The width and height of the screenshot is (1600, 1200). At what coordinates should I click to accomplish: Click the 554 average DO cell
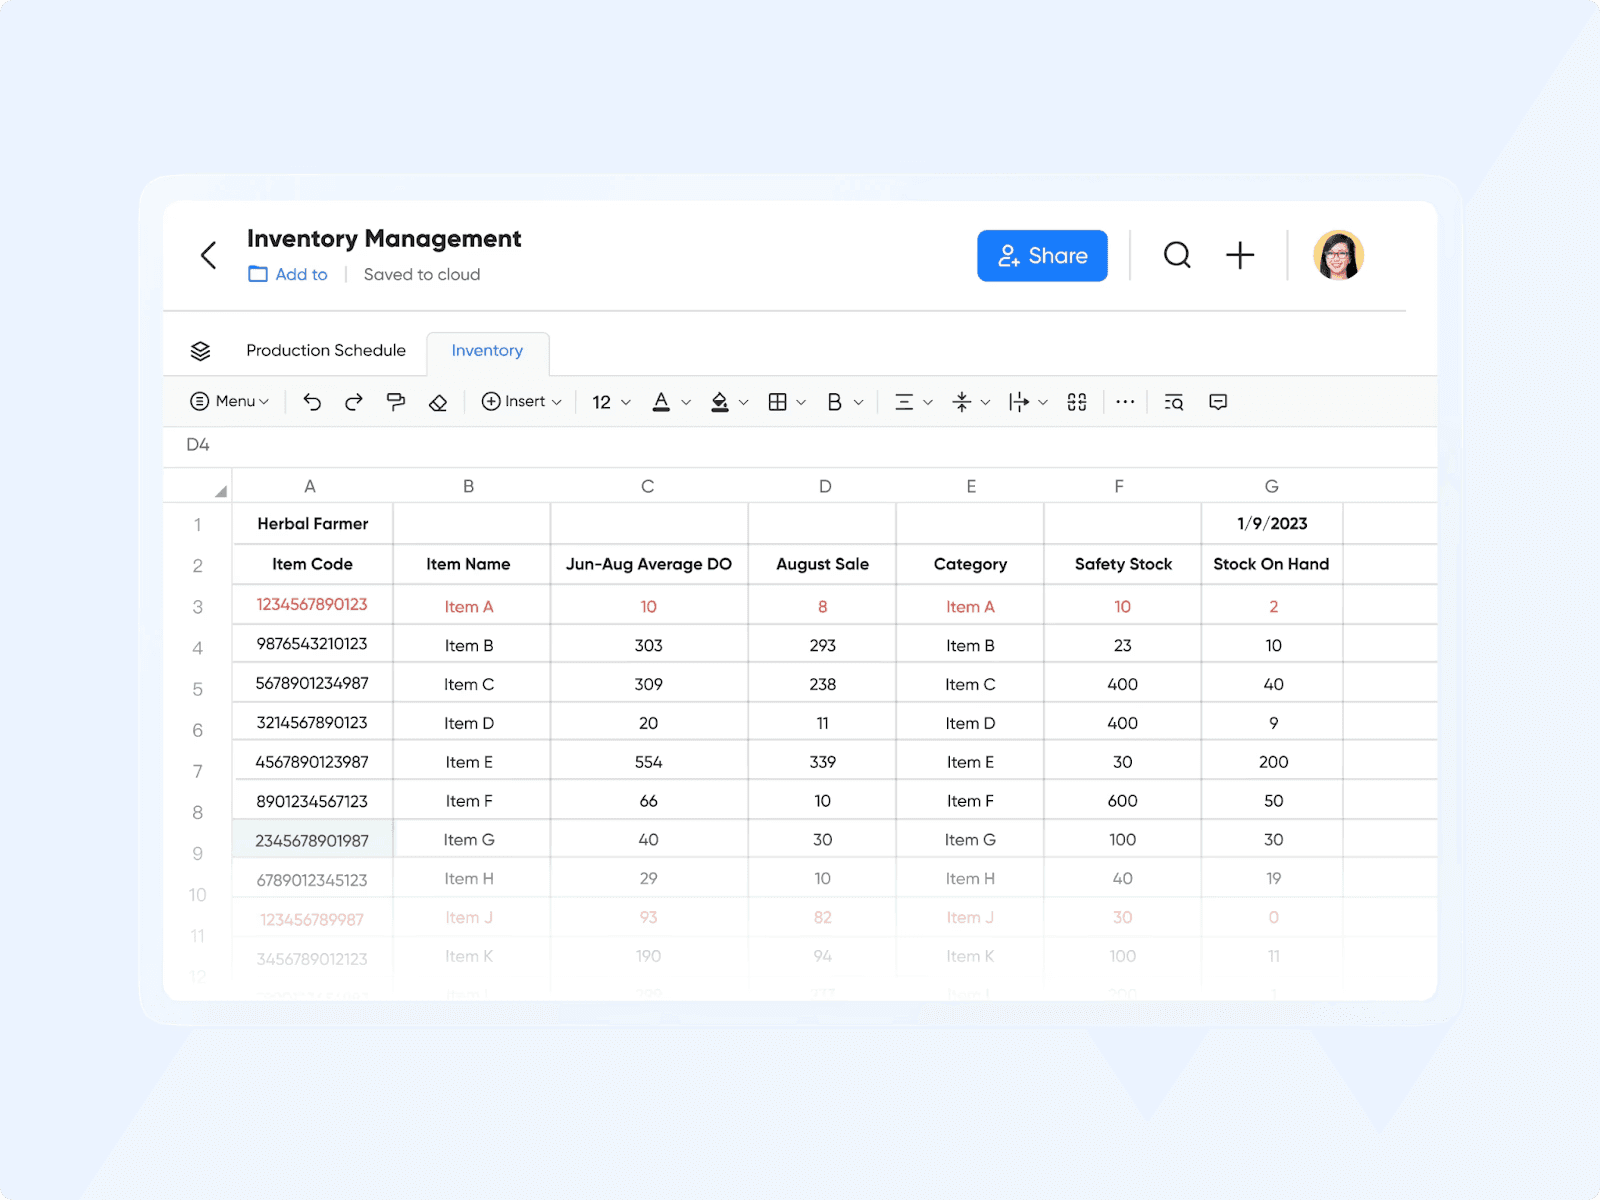(649, 762)
